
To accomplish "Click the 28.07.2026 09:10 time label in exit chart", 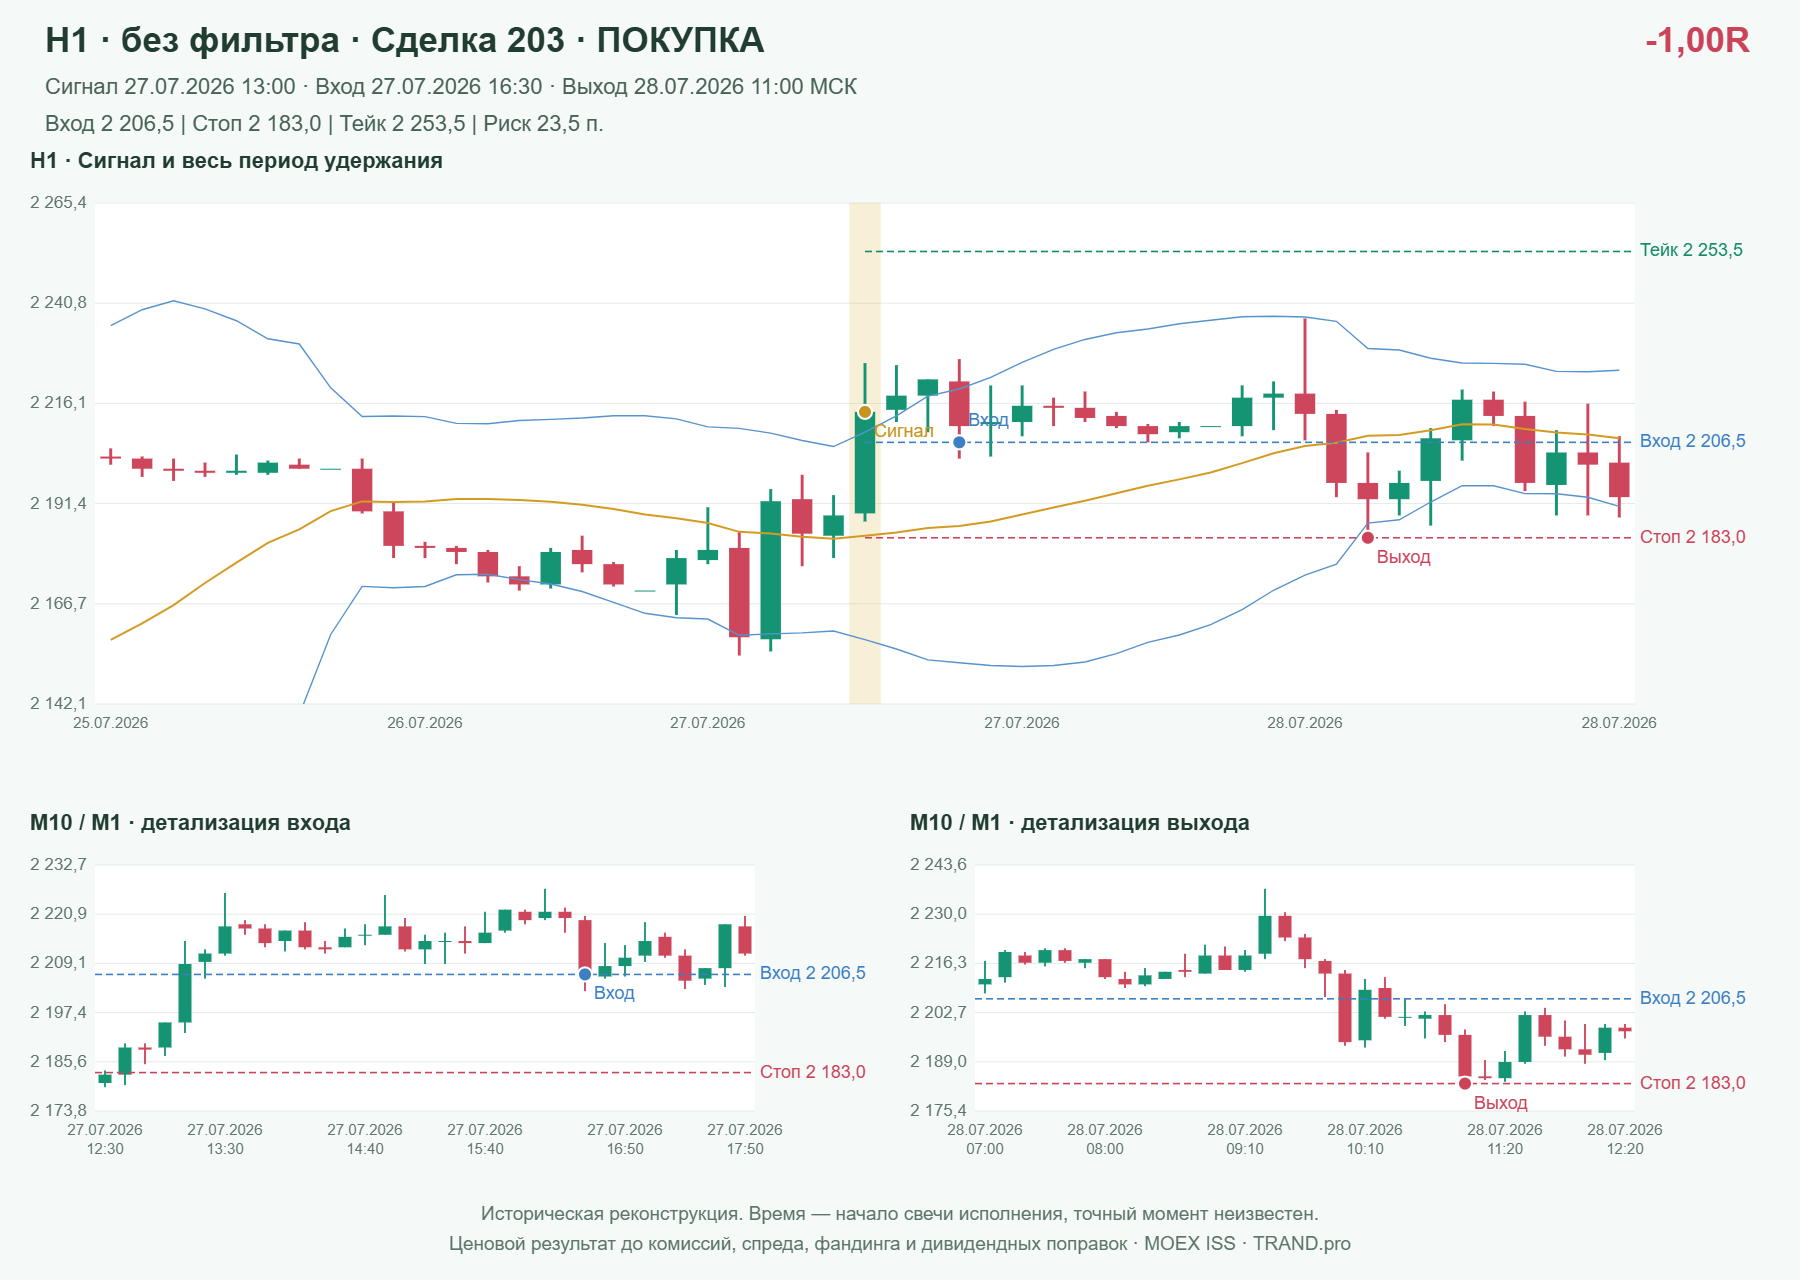I will click(1245, 1139).
